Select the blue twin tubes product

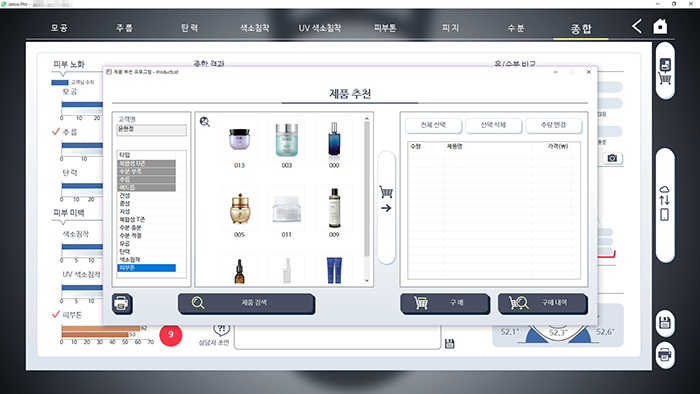(334, 270)
